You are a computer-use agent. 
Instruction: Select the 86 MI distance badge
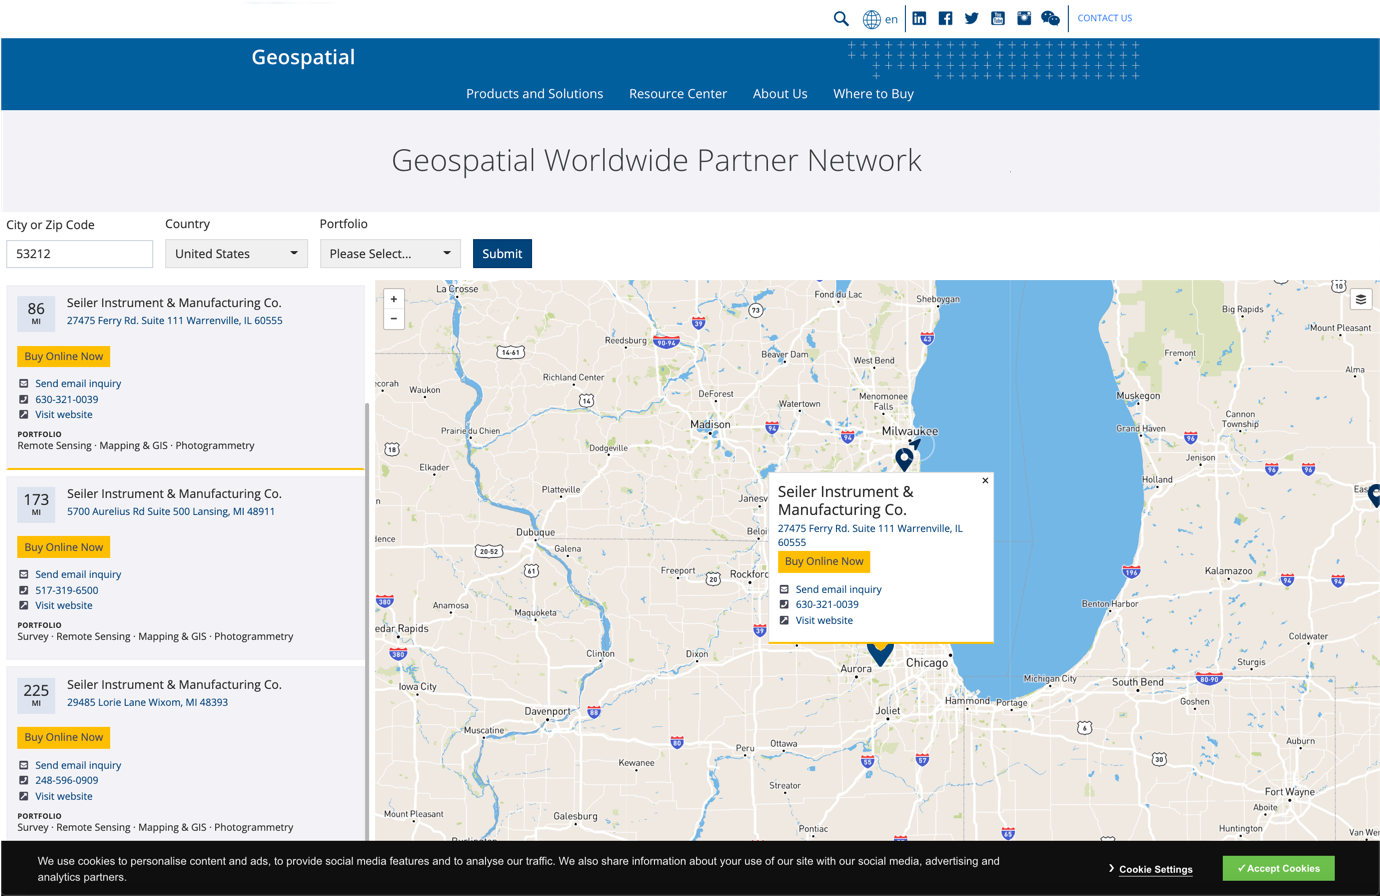click(36, 313)
